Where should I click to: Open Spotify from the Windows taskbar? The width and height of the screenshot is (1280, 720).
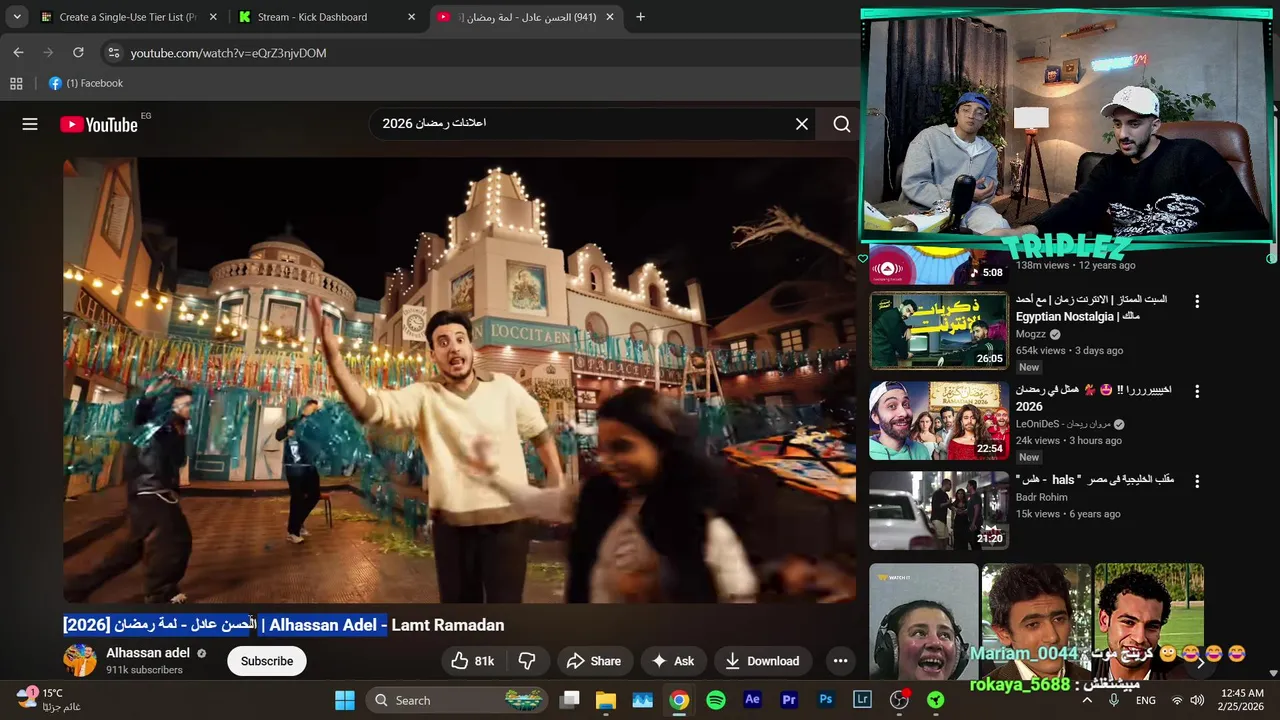[x=716, y=700]
